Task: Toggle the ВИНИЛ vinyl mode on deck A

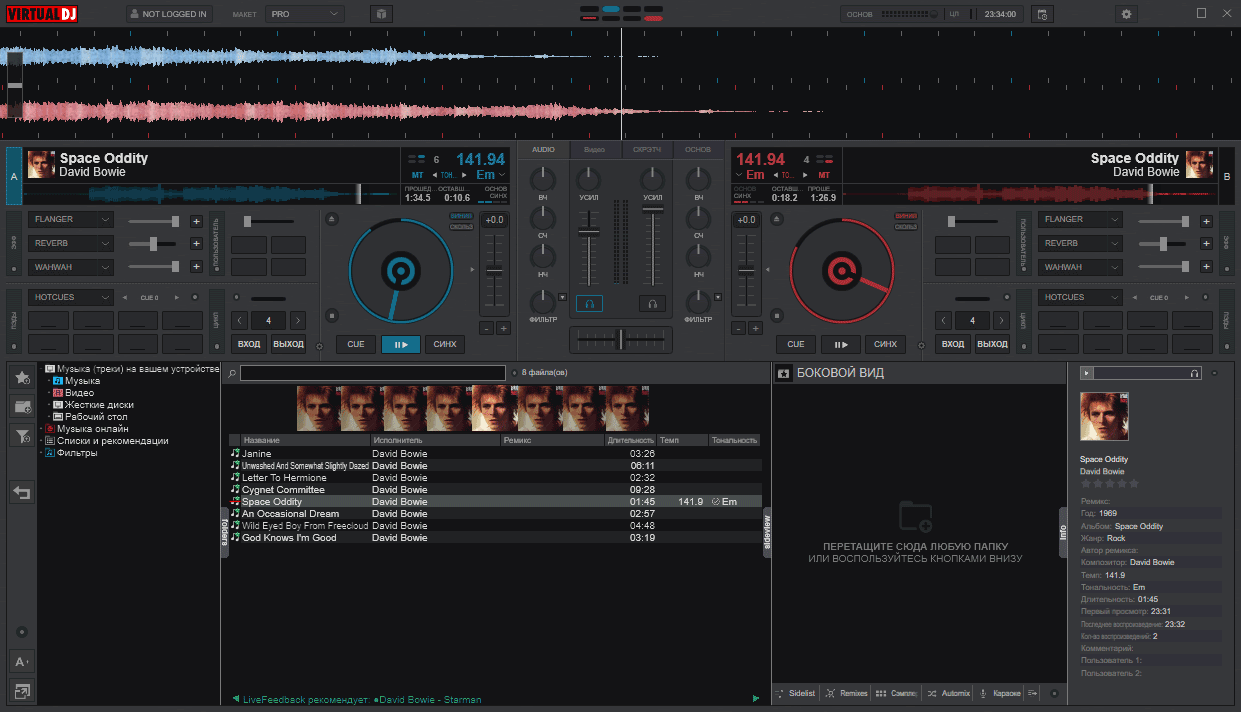Action: 461,216
